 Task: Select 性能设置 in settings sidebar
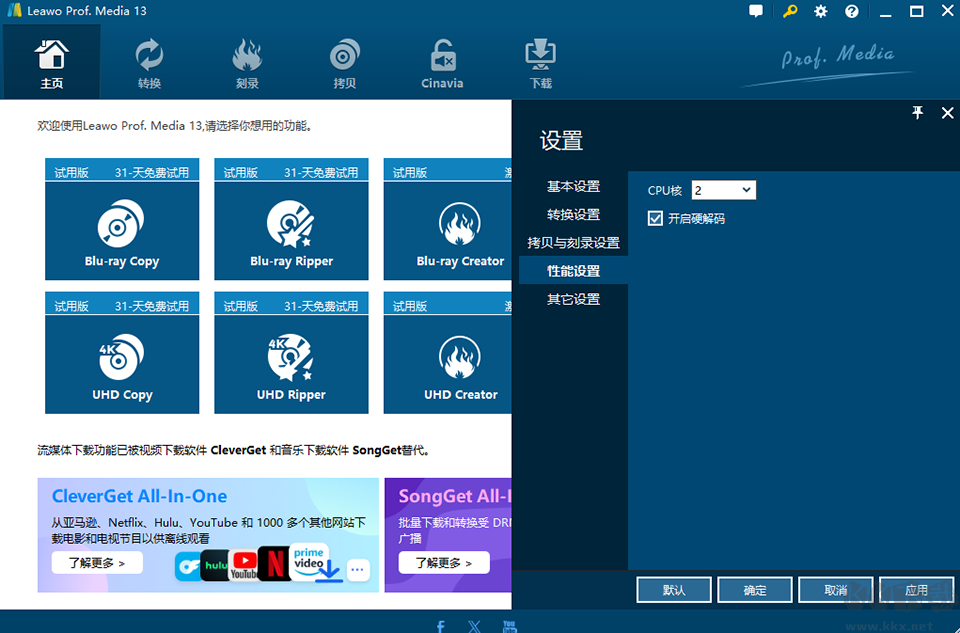click(573, 271)
